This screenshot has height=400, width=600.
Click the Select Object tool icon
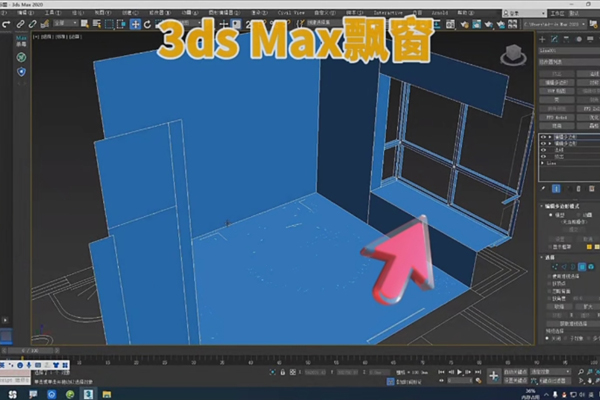pyautogui.click(x=85, y=24)
